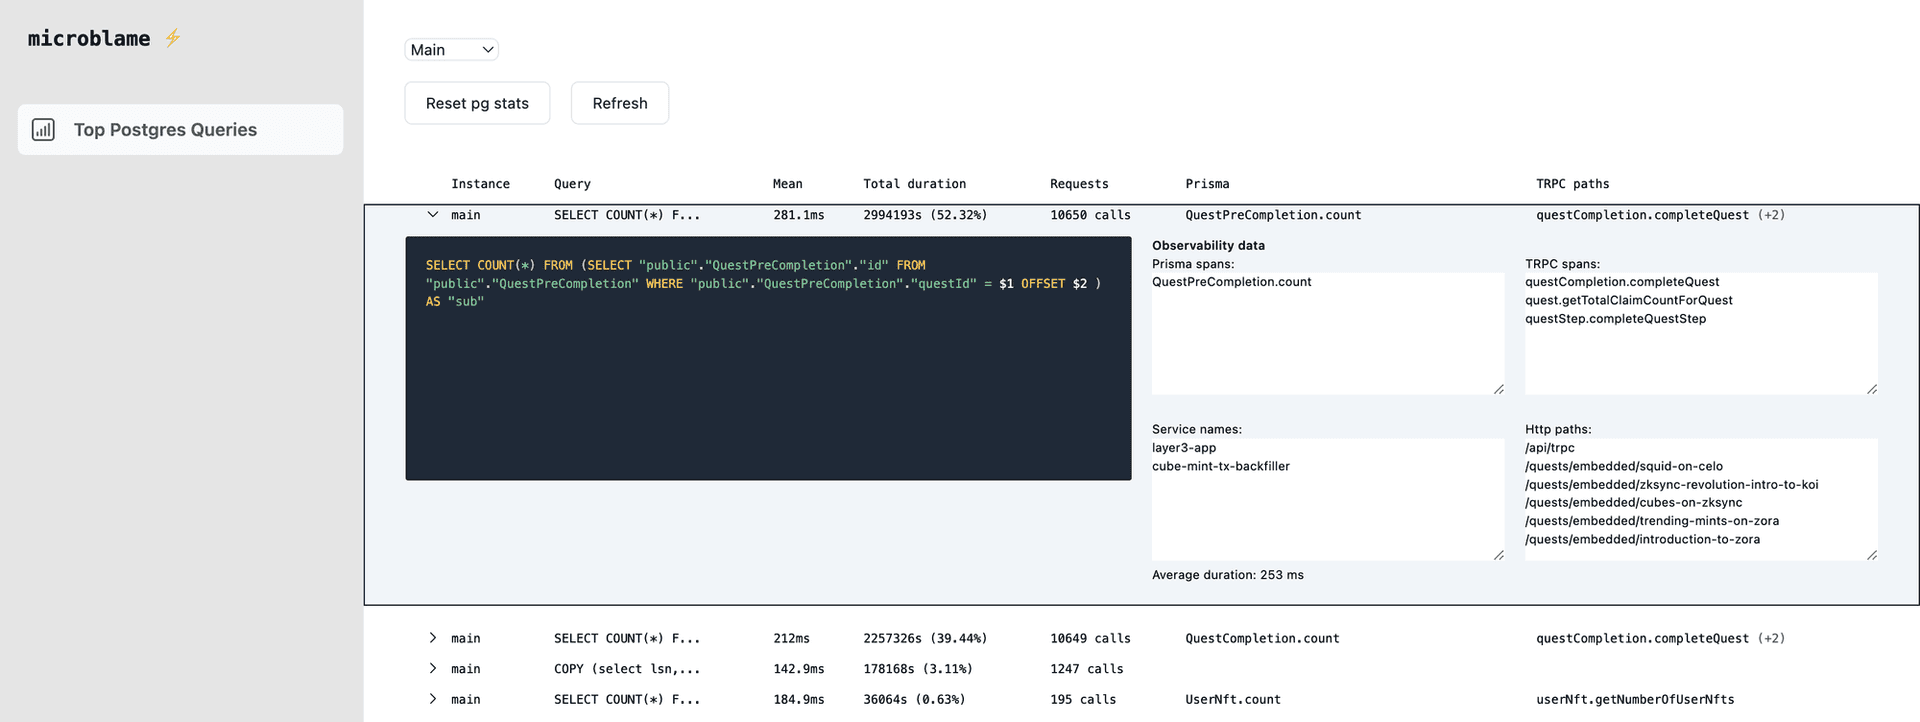Expand the COPY (select lsn query row
1920x722 pixels.
433,669
